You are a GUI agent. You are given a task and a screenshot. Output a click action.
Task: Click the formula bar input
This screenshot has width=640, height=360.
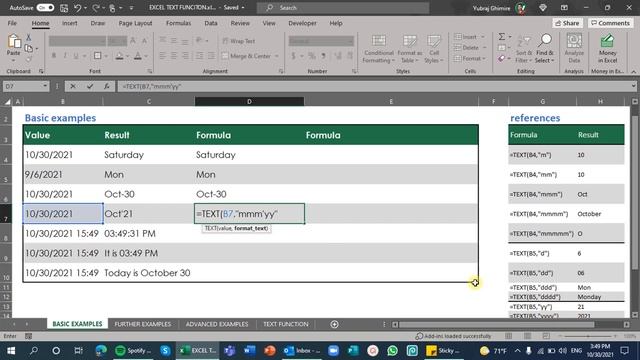coord(373,86)
